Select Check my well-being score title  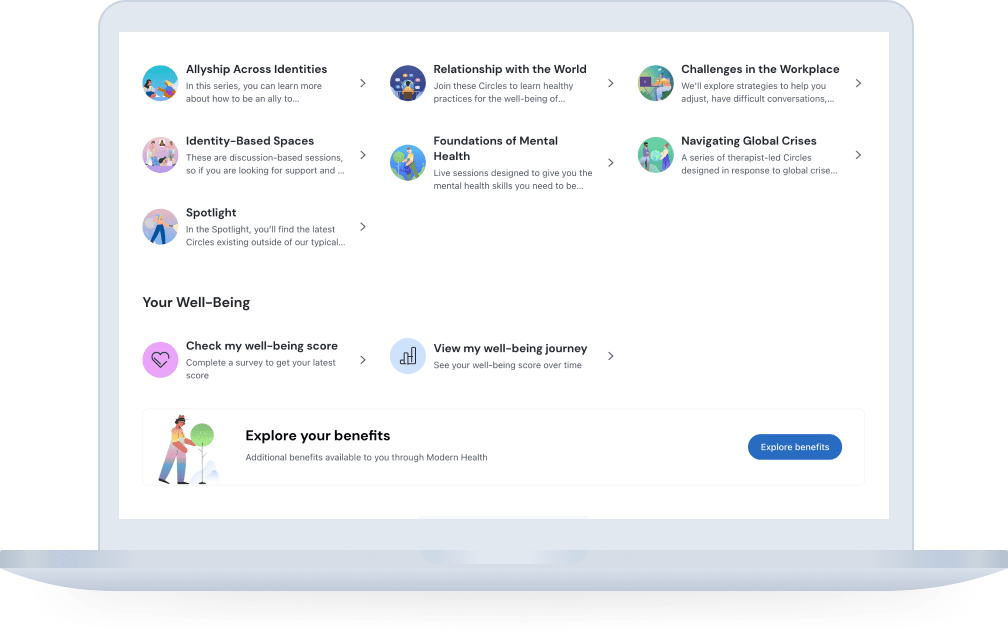(262, 346)
